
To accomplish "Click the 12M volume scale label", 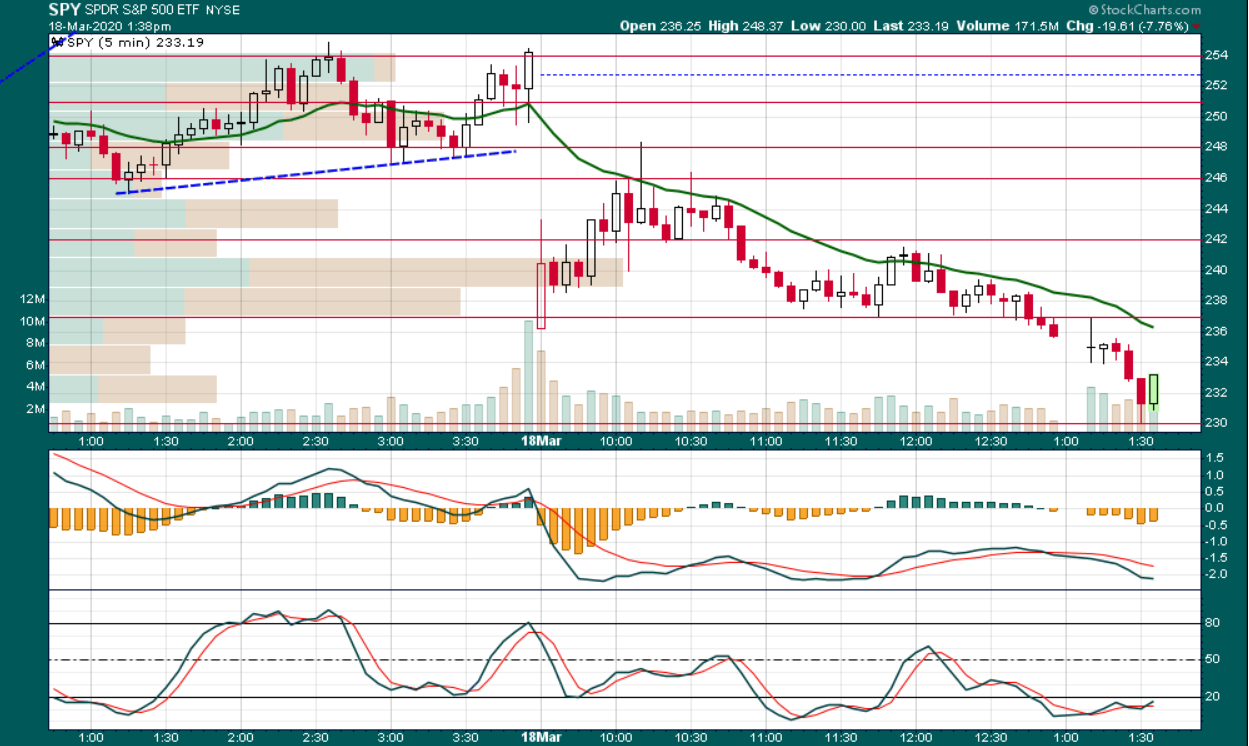I will (x=32, y=299).
